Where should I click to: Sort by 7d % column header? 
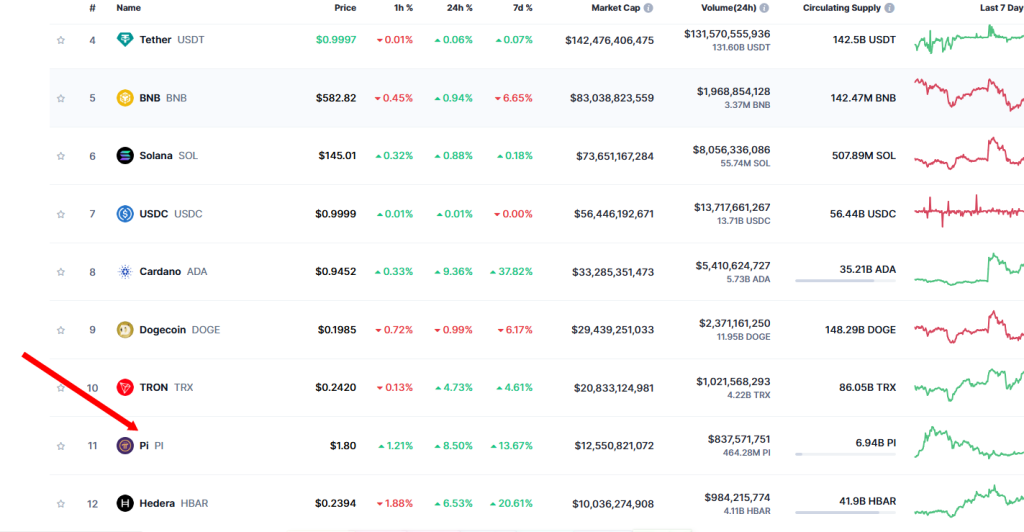tap(522, 8)
